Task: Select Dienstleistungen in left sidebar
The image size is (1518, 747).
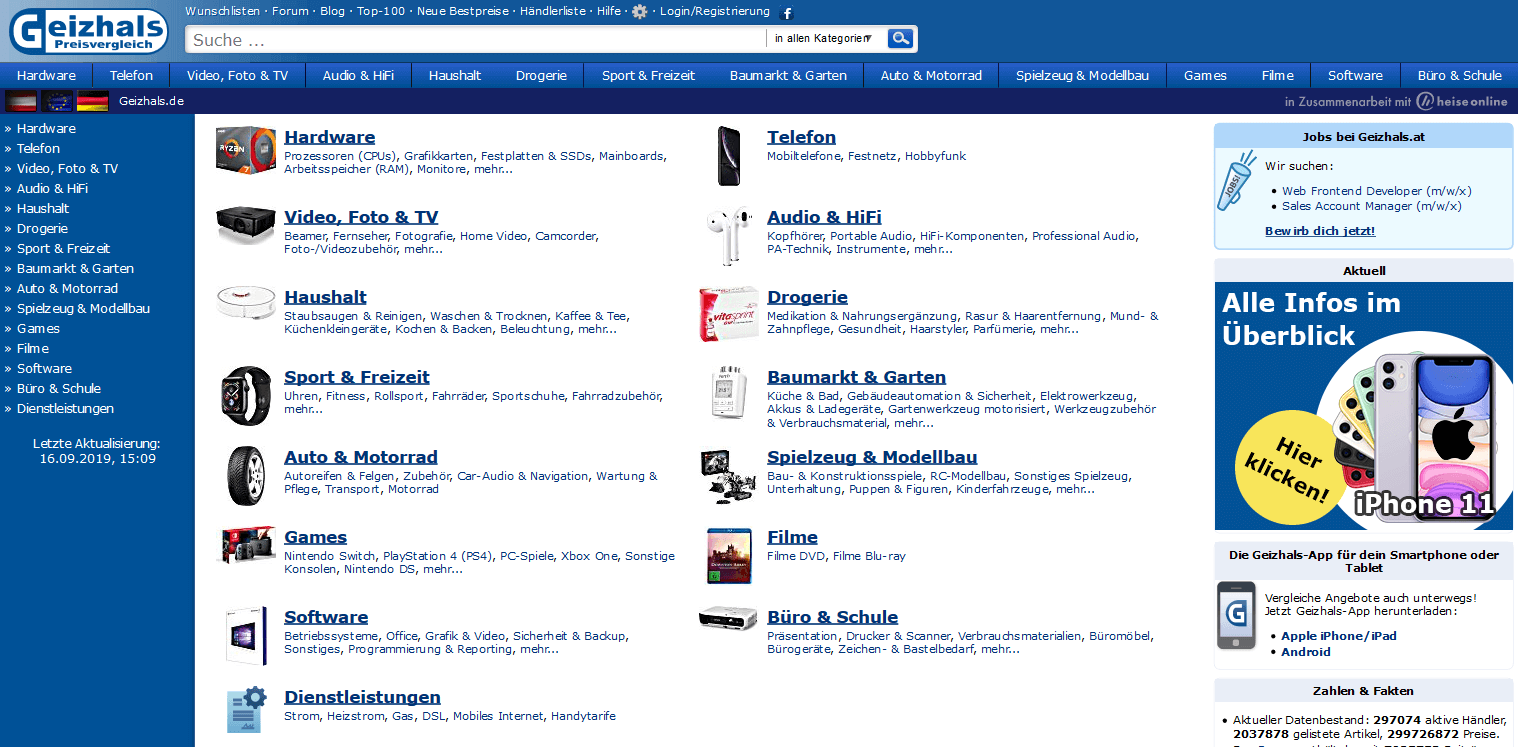Action: tap(65, 409)
